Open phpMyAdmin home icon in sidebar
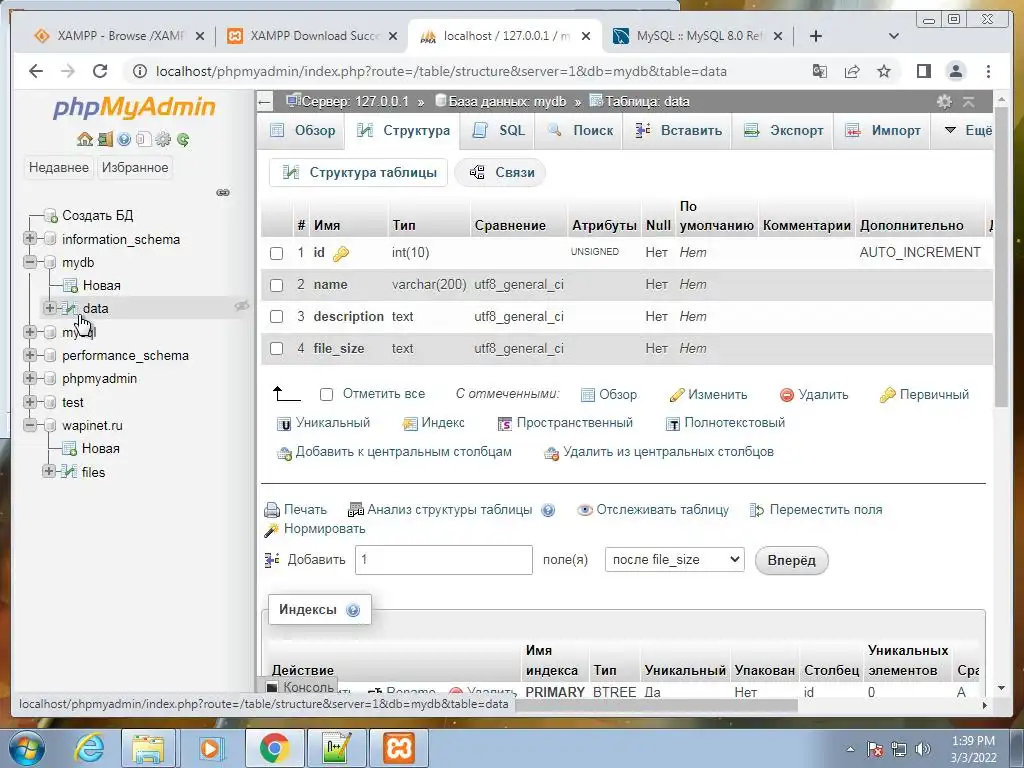 [x=85, y=139]
